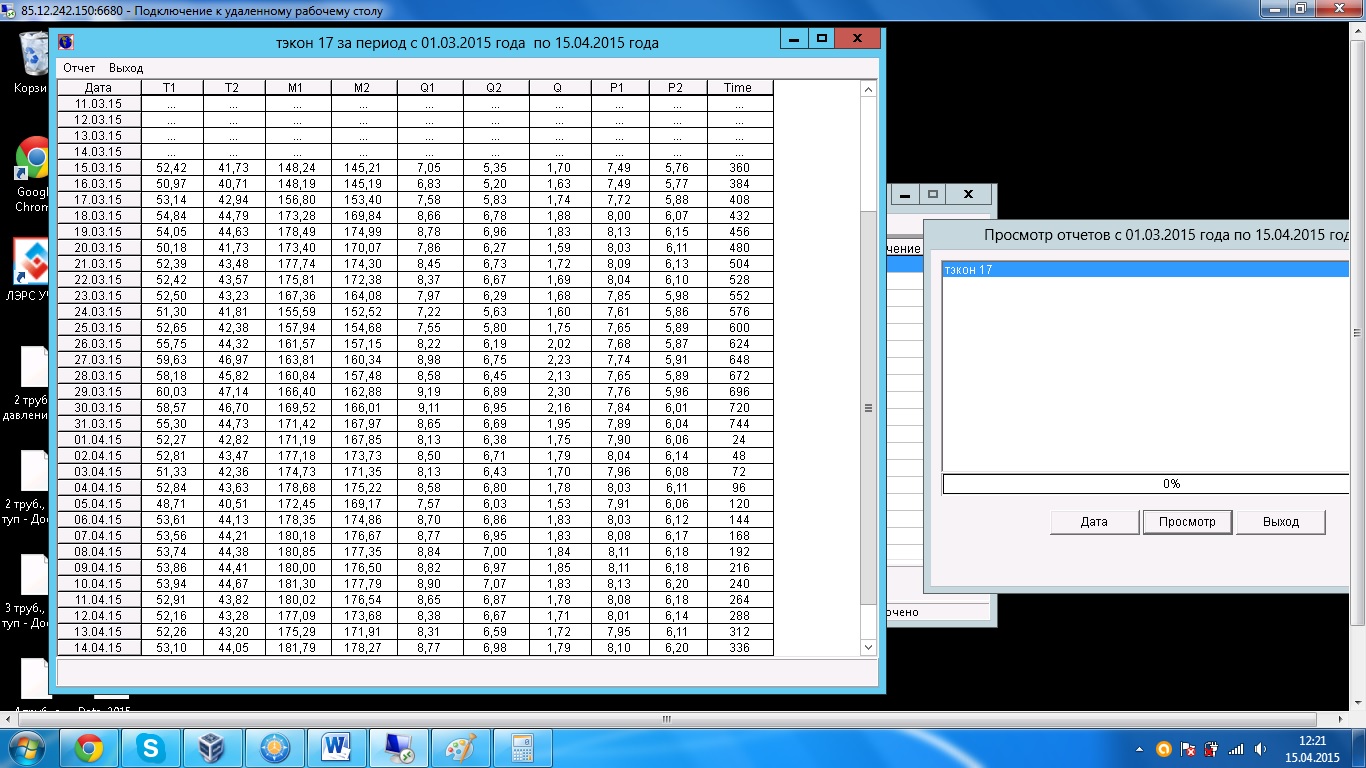Viewport: 1366px width, 768px height.
Task: Click the T1 column header
Action: click(x=171, y=88)
